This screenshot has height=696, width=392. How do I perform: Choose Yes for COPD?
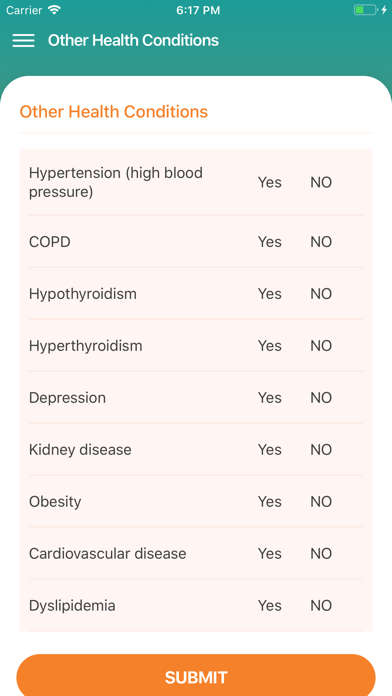(269, 242)
